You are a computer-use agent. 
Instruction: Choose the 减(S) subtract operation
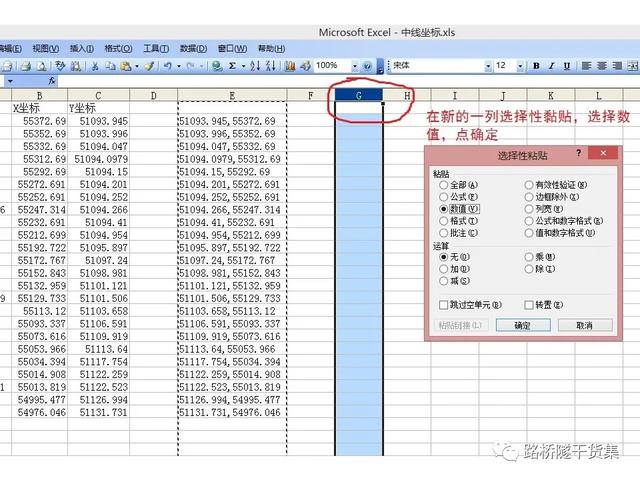coord(455,281)
